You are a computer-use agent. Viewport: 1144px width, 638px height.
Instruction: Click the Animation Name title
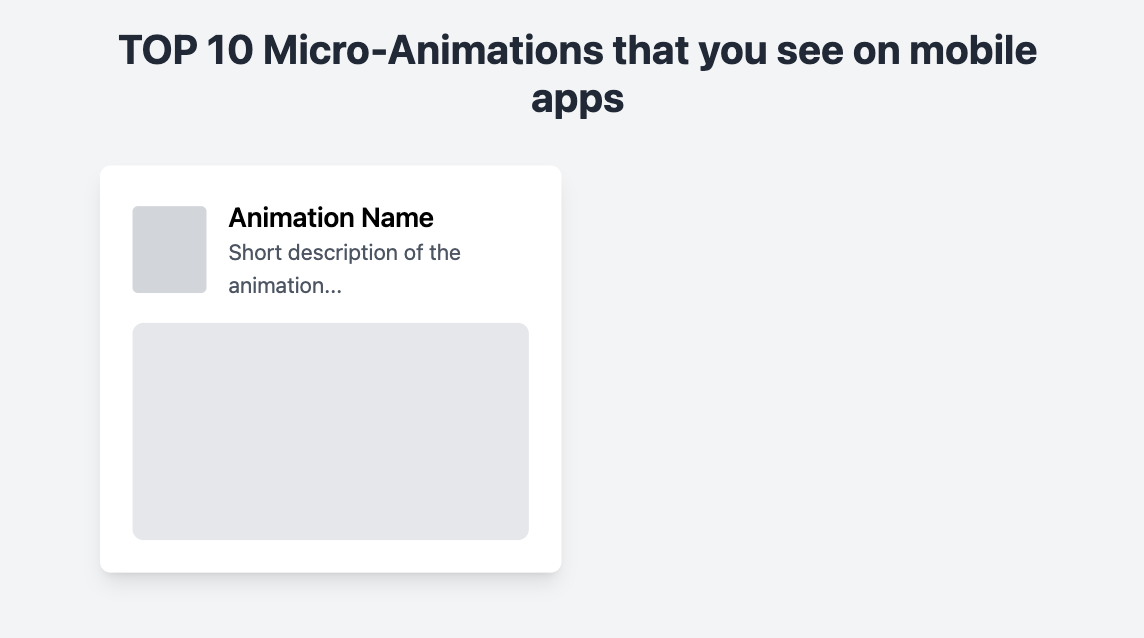[x=331, y=217]
